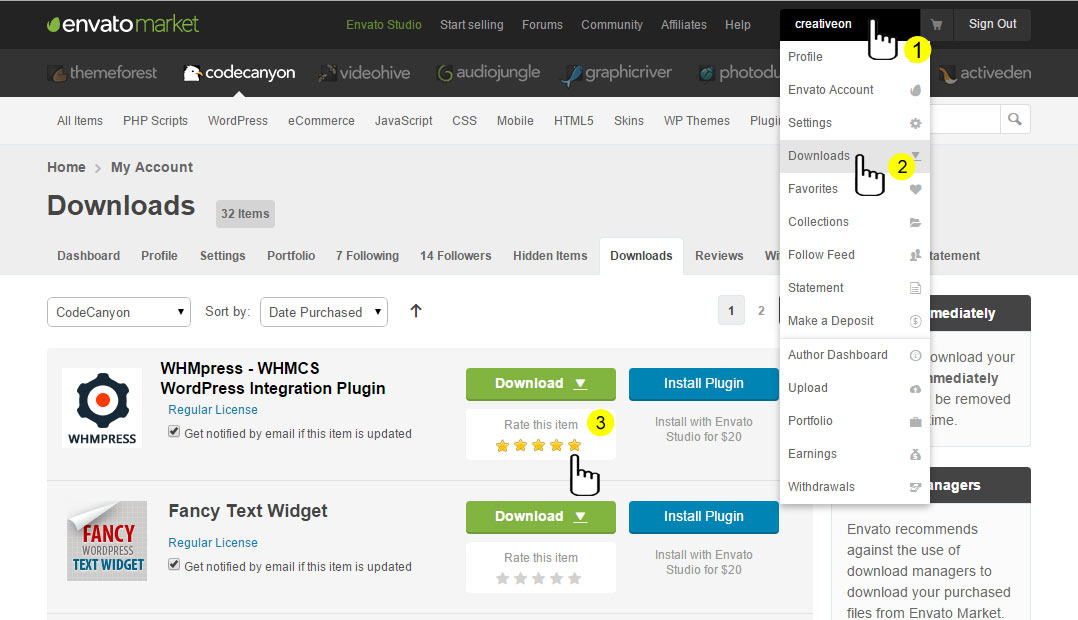Screen dimensions: 1078x620
Task: Click the Withdrawals icon in menu
Action: tap(915, 487)
